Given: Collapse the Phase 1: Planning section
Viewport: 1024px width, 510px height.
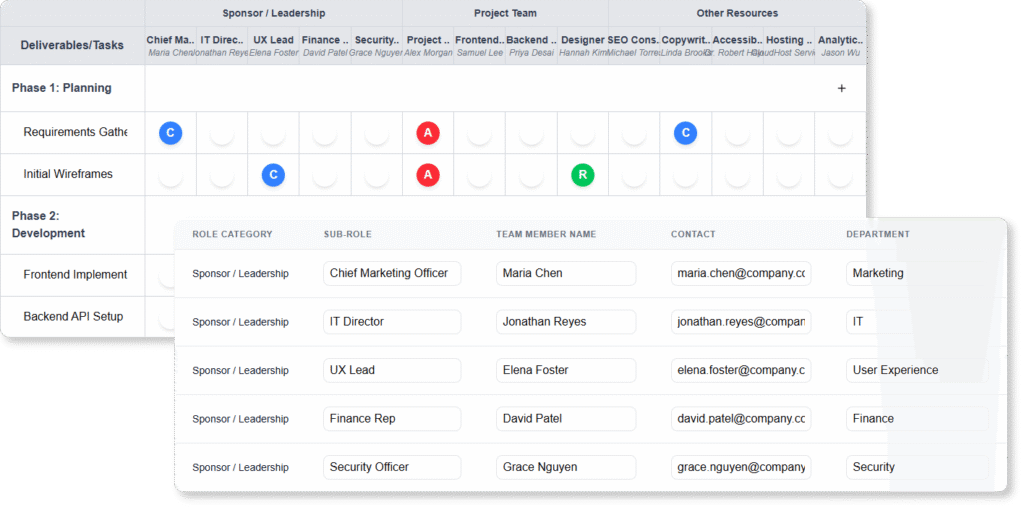Looking at the screenshot, I should coord(62,88).
